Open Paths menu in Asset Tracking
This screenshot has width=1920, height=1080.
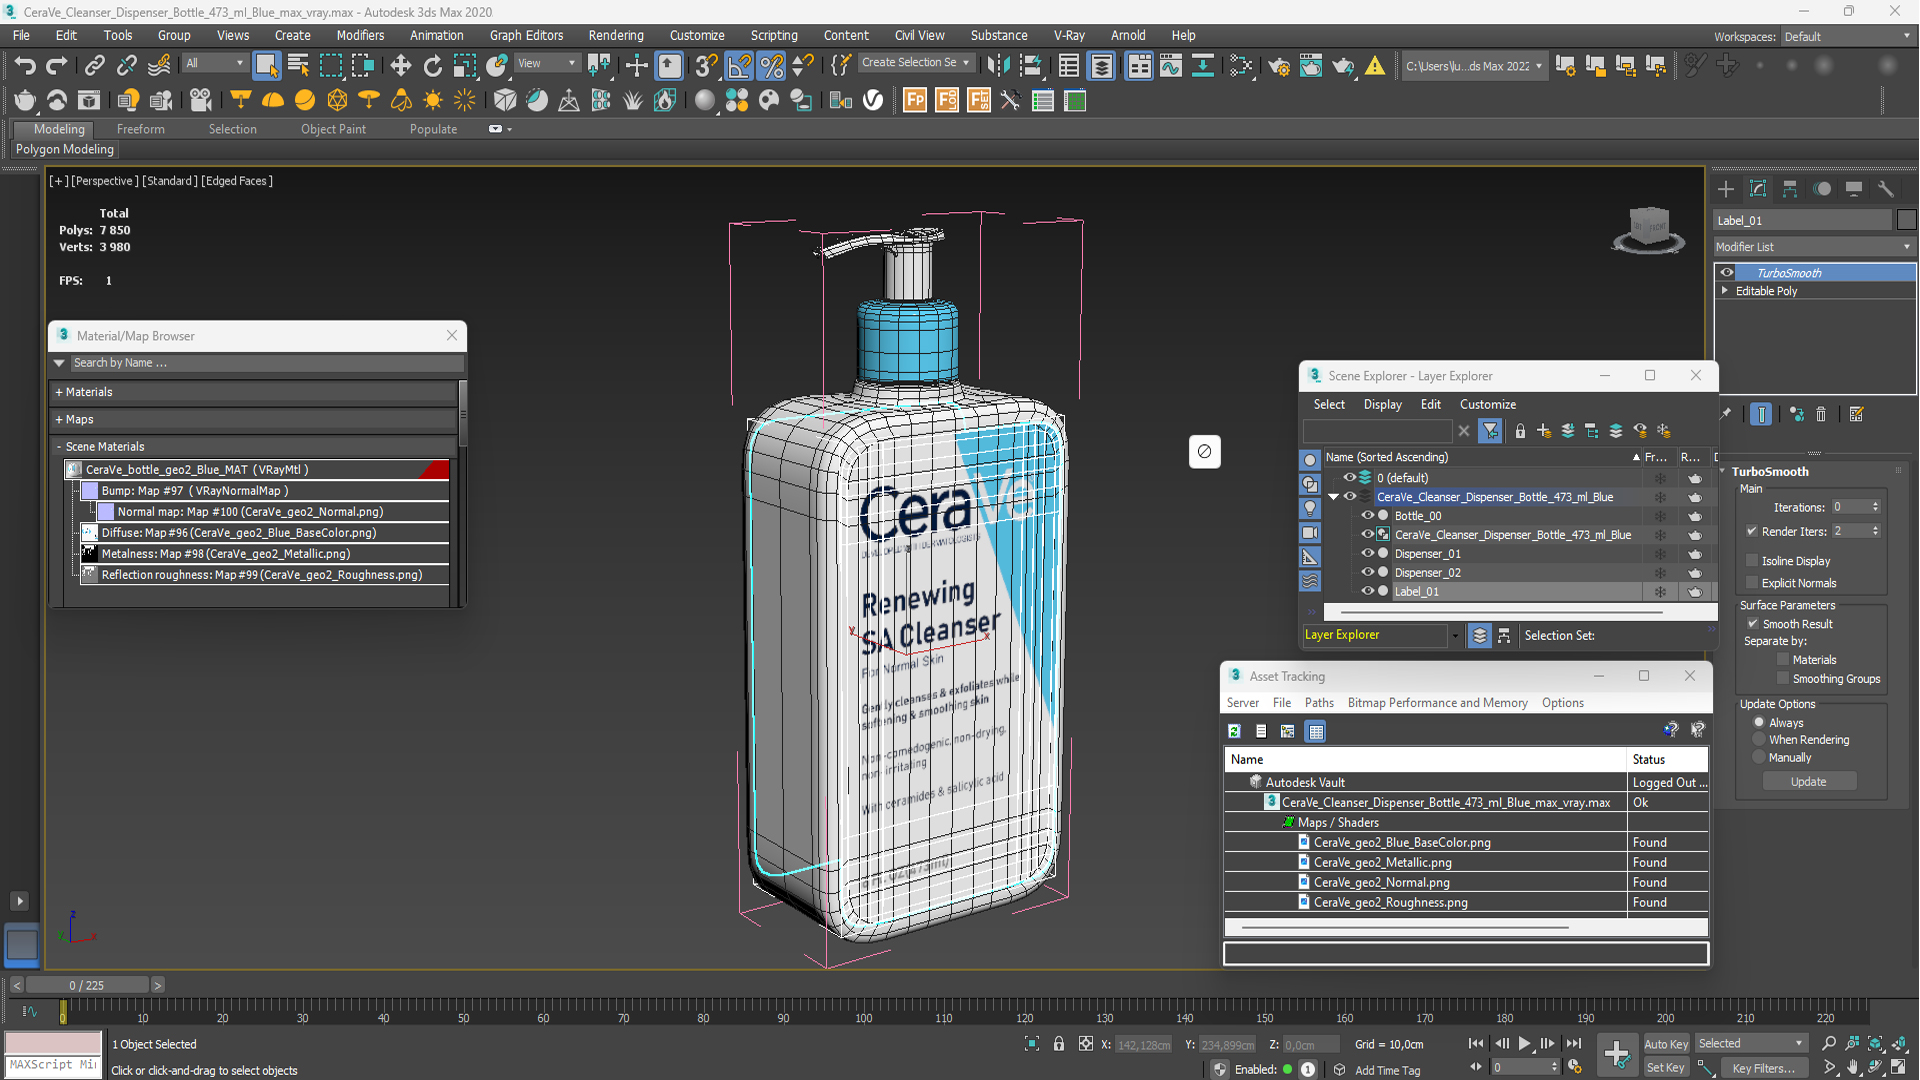click(1319, 703)
